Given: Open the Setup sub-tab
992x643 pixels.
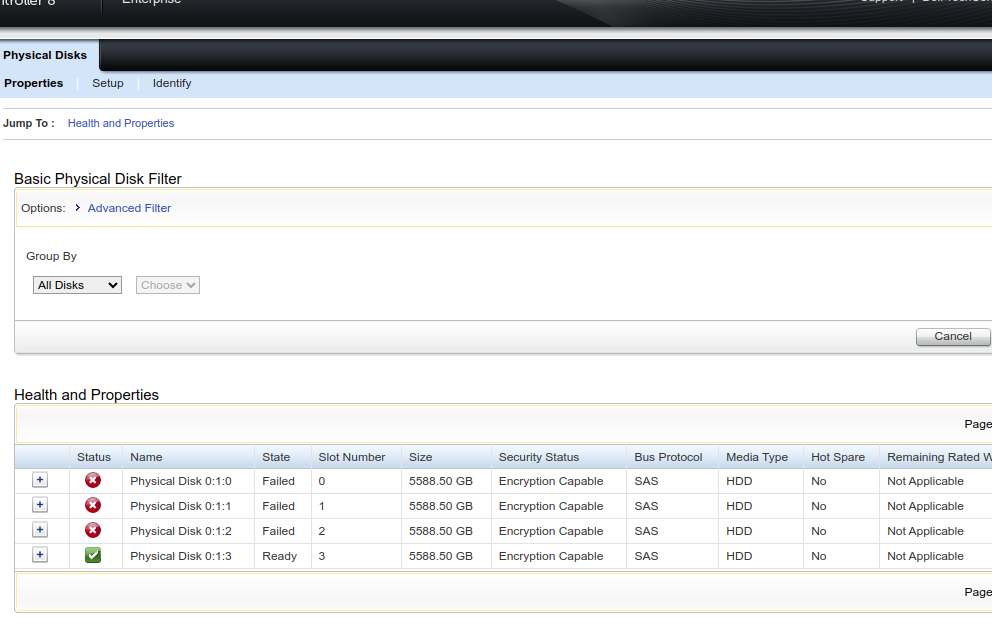Looking at the screenshot, I should [x=108, y=83].
